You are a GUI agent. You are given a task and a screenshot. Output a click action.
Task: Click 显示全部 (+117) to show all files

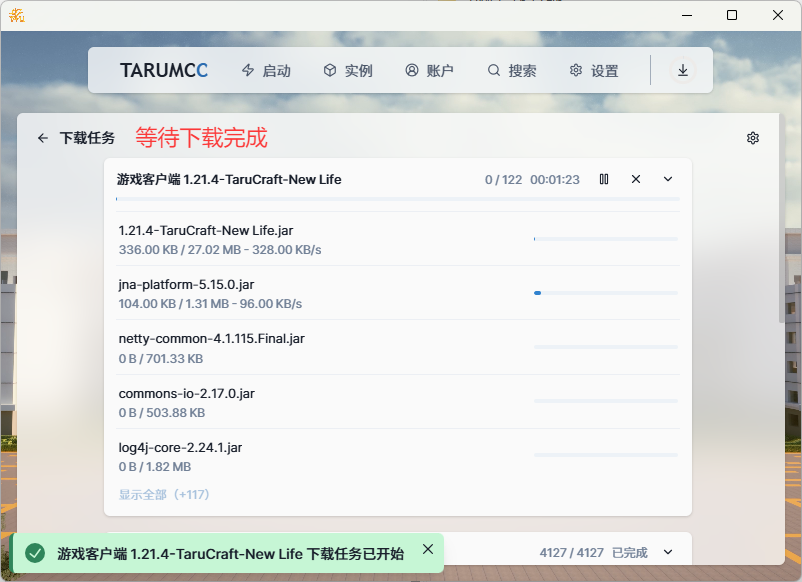tap(164, 495)
